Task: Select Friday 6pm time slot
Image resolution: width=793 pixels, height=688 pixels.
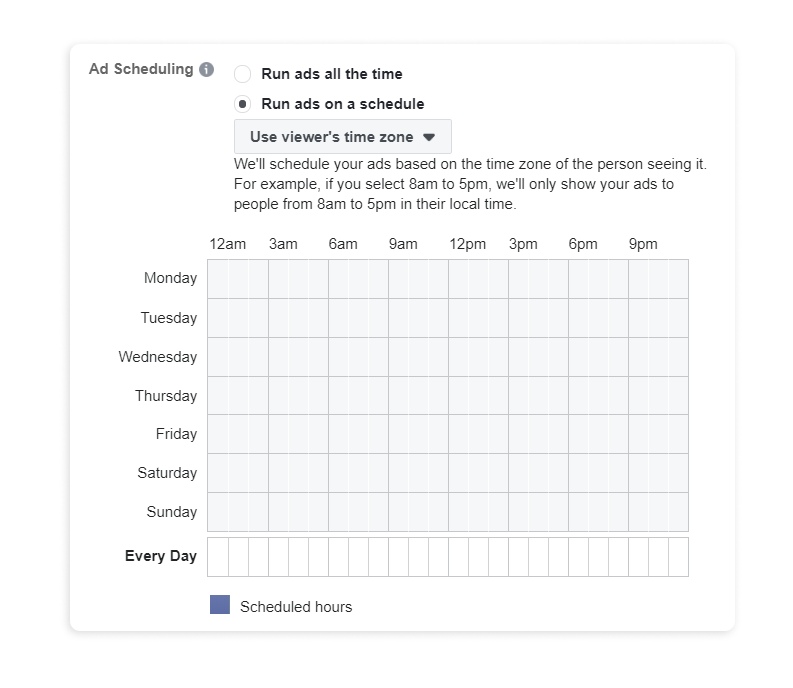Action: 579,434
